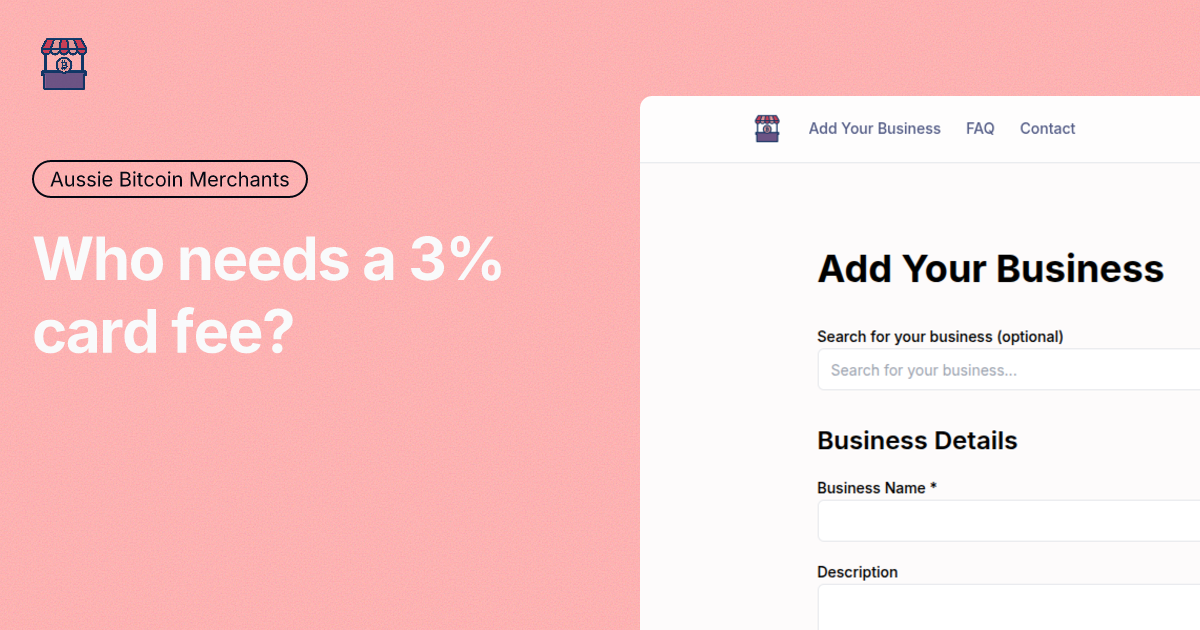The height and width of the screenshot is (630, 1200).
Task: Click the 'Description' field label
Action: point(857,572)
